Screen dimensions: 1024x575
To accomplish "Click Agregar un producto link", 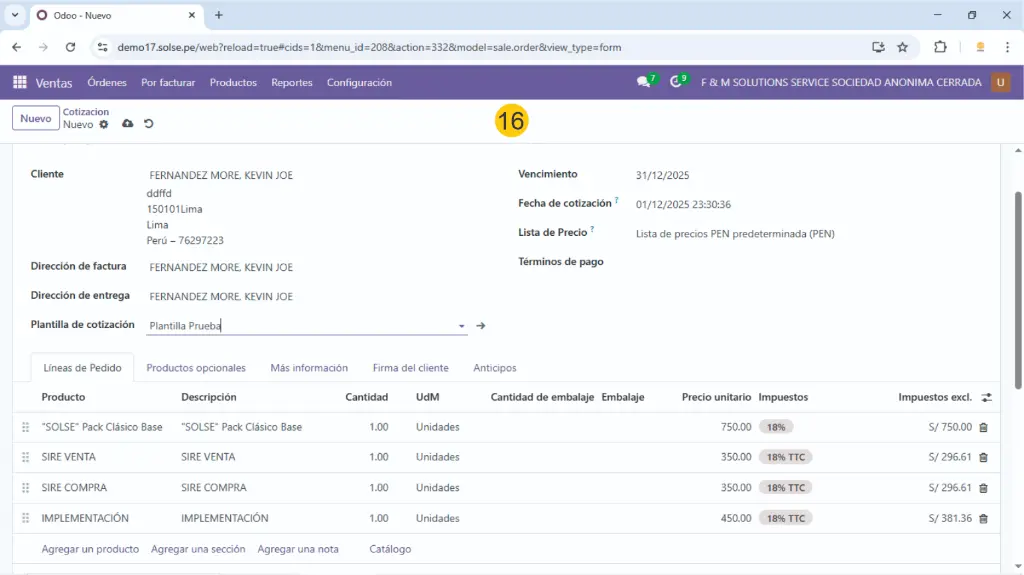I will 90,549.
